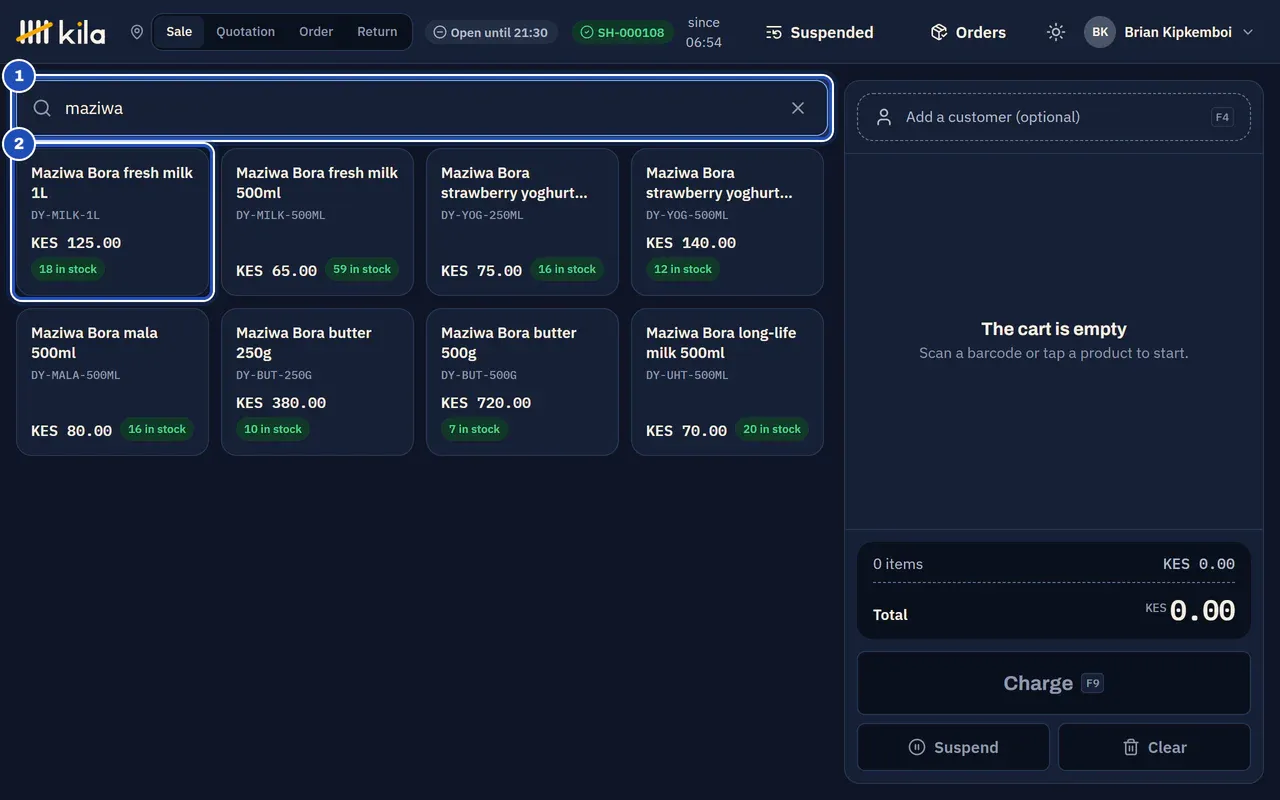Open the Orders view

(x=968, y=32)
